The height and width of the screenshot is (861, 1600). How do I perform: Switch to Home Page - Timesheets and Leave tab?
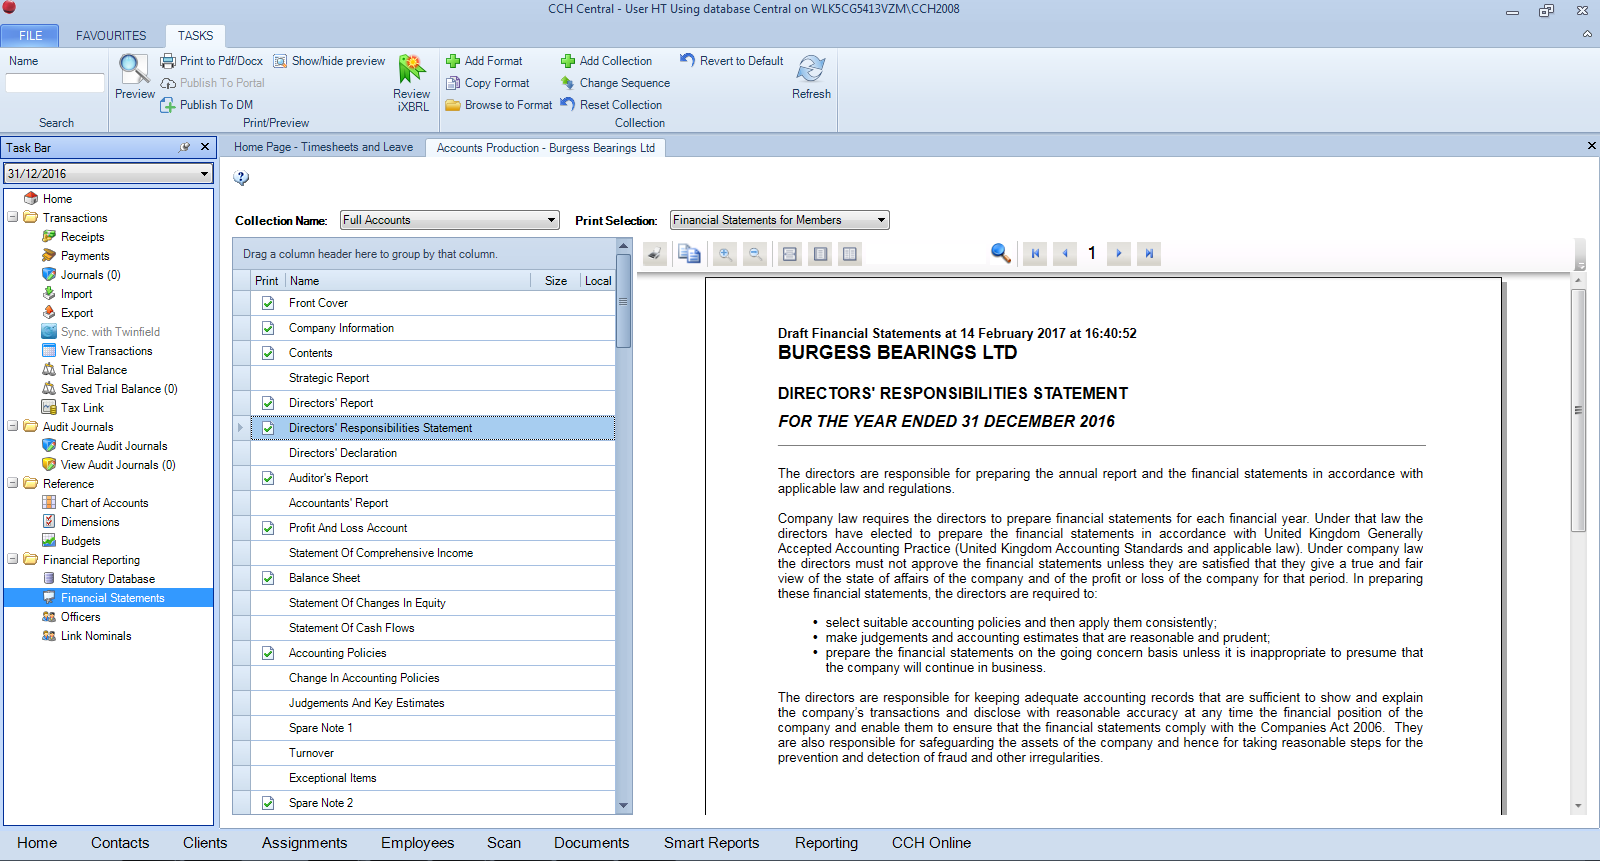[x=323, y=147]
